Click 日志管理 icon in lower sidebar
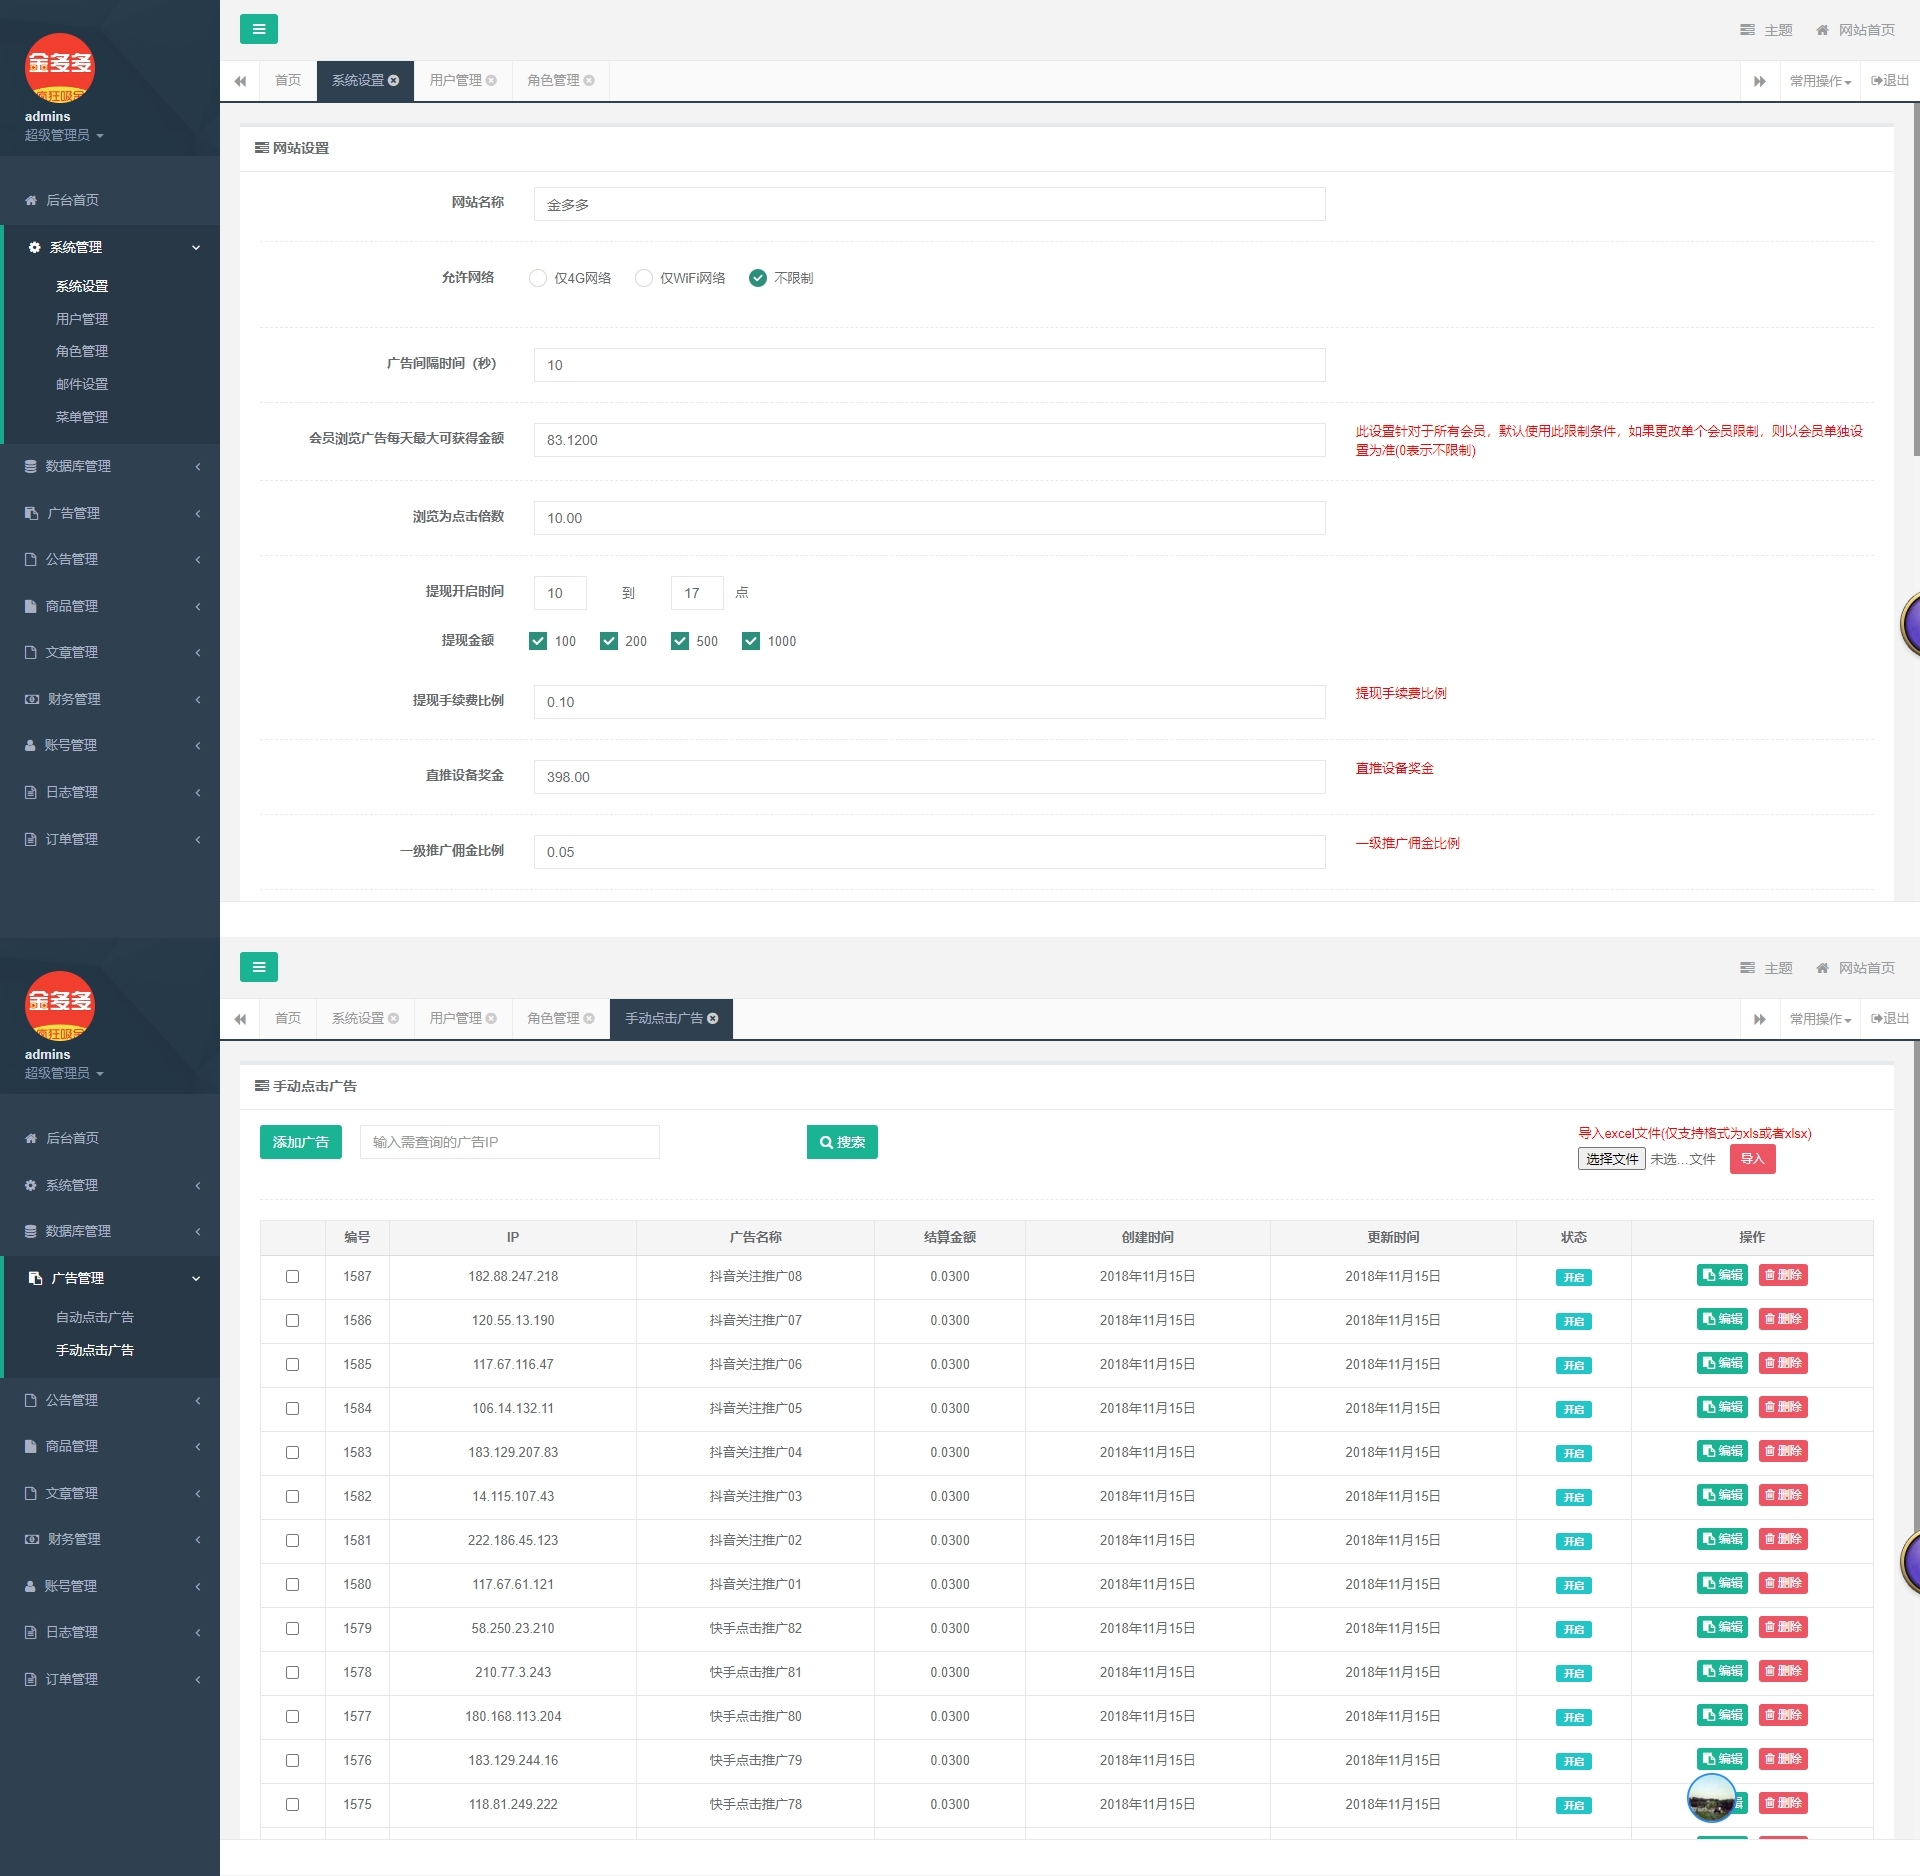Screen dimensions: 1920x1876 [31, 1632]
